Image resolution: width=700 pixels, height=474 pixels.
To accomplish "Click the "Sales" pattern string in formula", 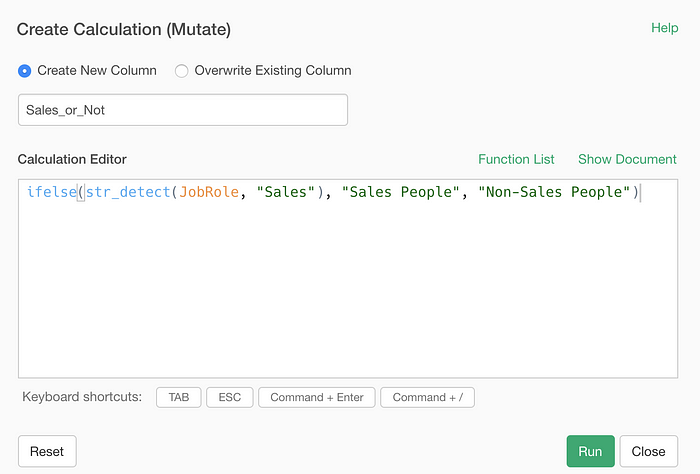I will [286, 192].
